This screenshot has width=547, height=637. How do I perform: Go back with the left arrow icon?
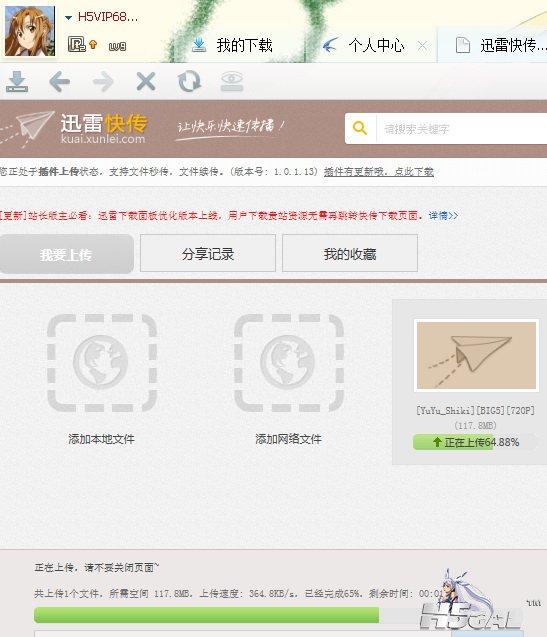coord(60,82)
